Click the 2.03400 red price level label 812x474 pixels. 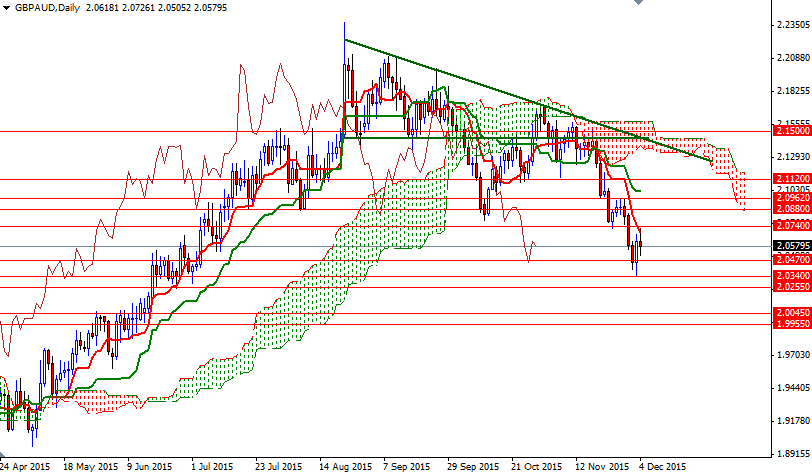(x=792, y=276)
